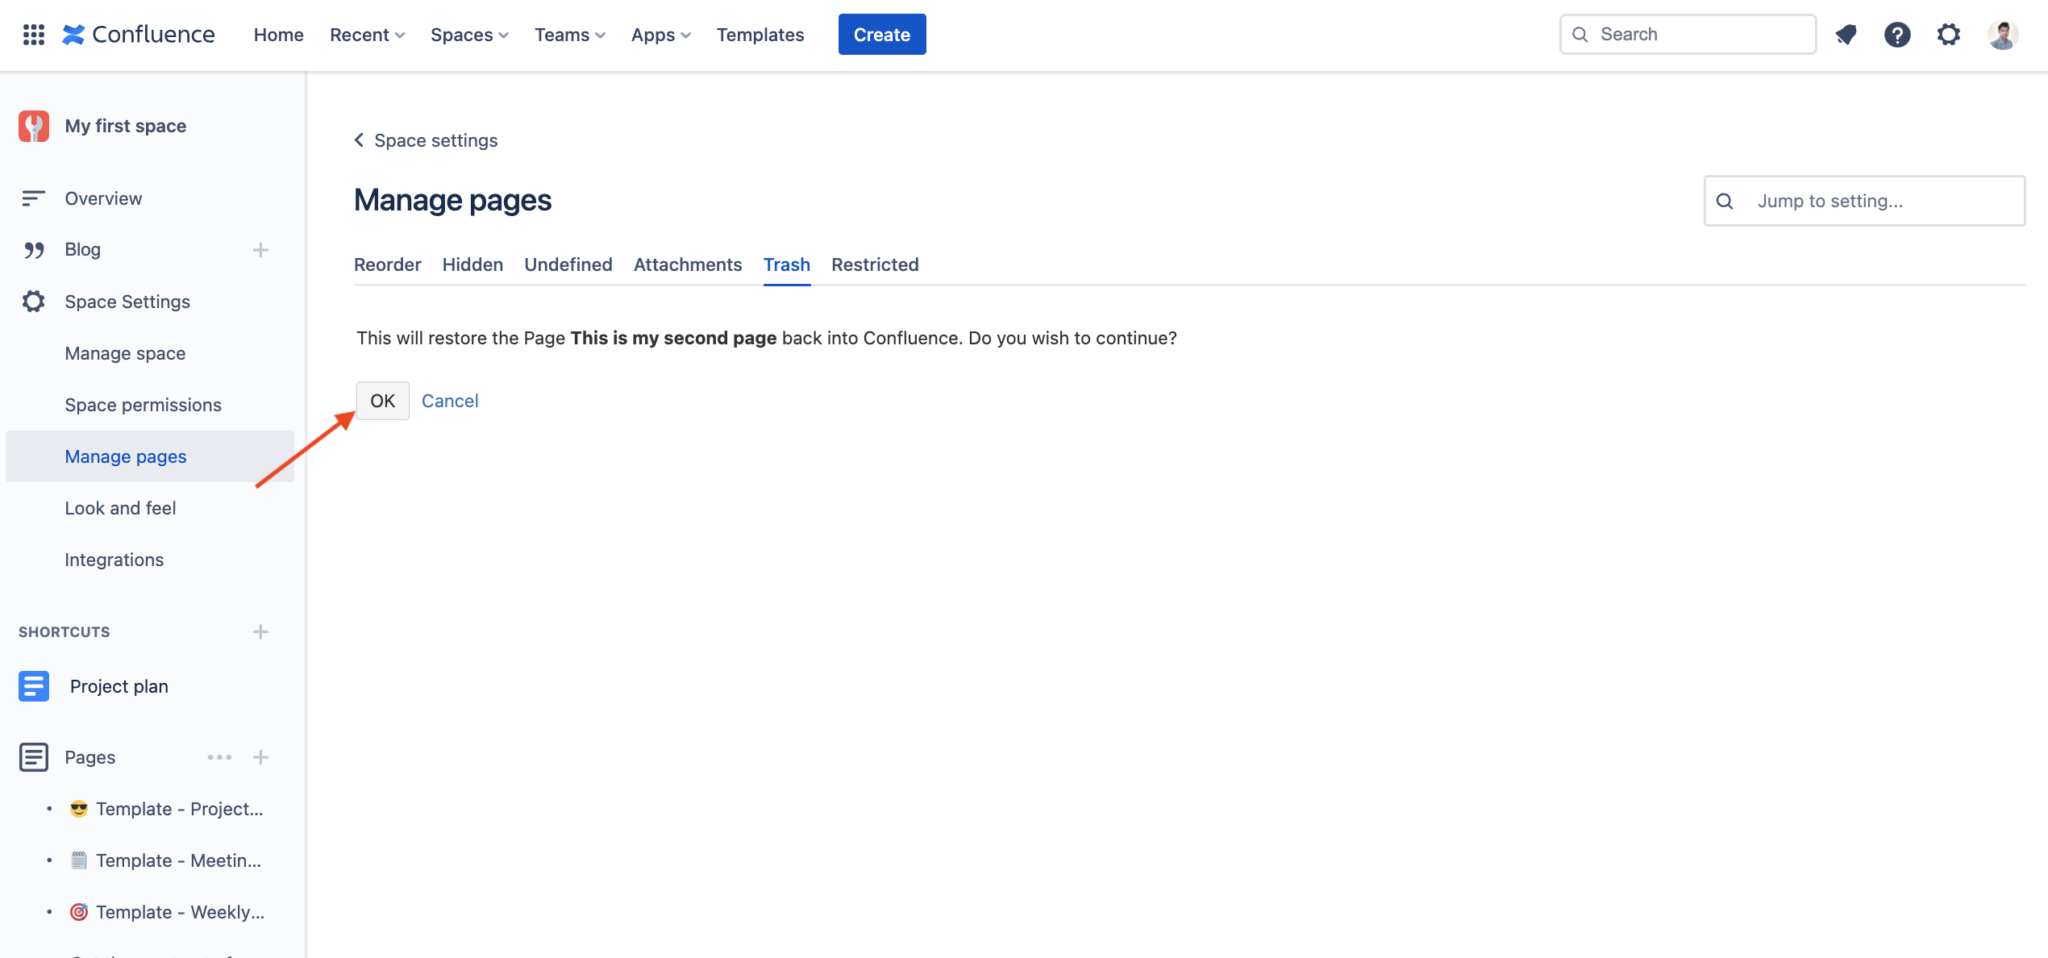Open notifications via the flag icon
This screenshot has width=2048, height=958.
pos(1846,33)
